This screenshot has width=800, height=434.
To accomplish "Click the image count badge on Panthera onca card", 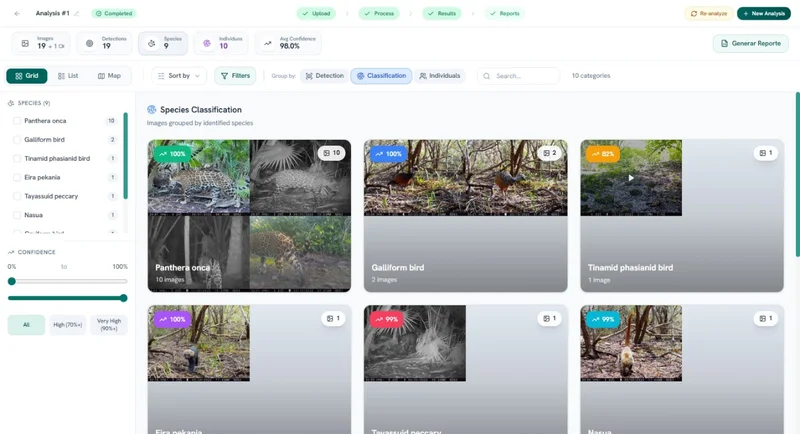I will coord(331,153).
